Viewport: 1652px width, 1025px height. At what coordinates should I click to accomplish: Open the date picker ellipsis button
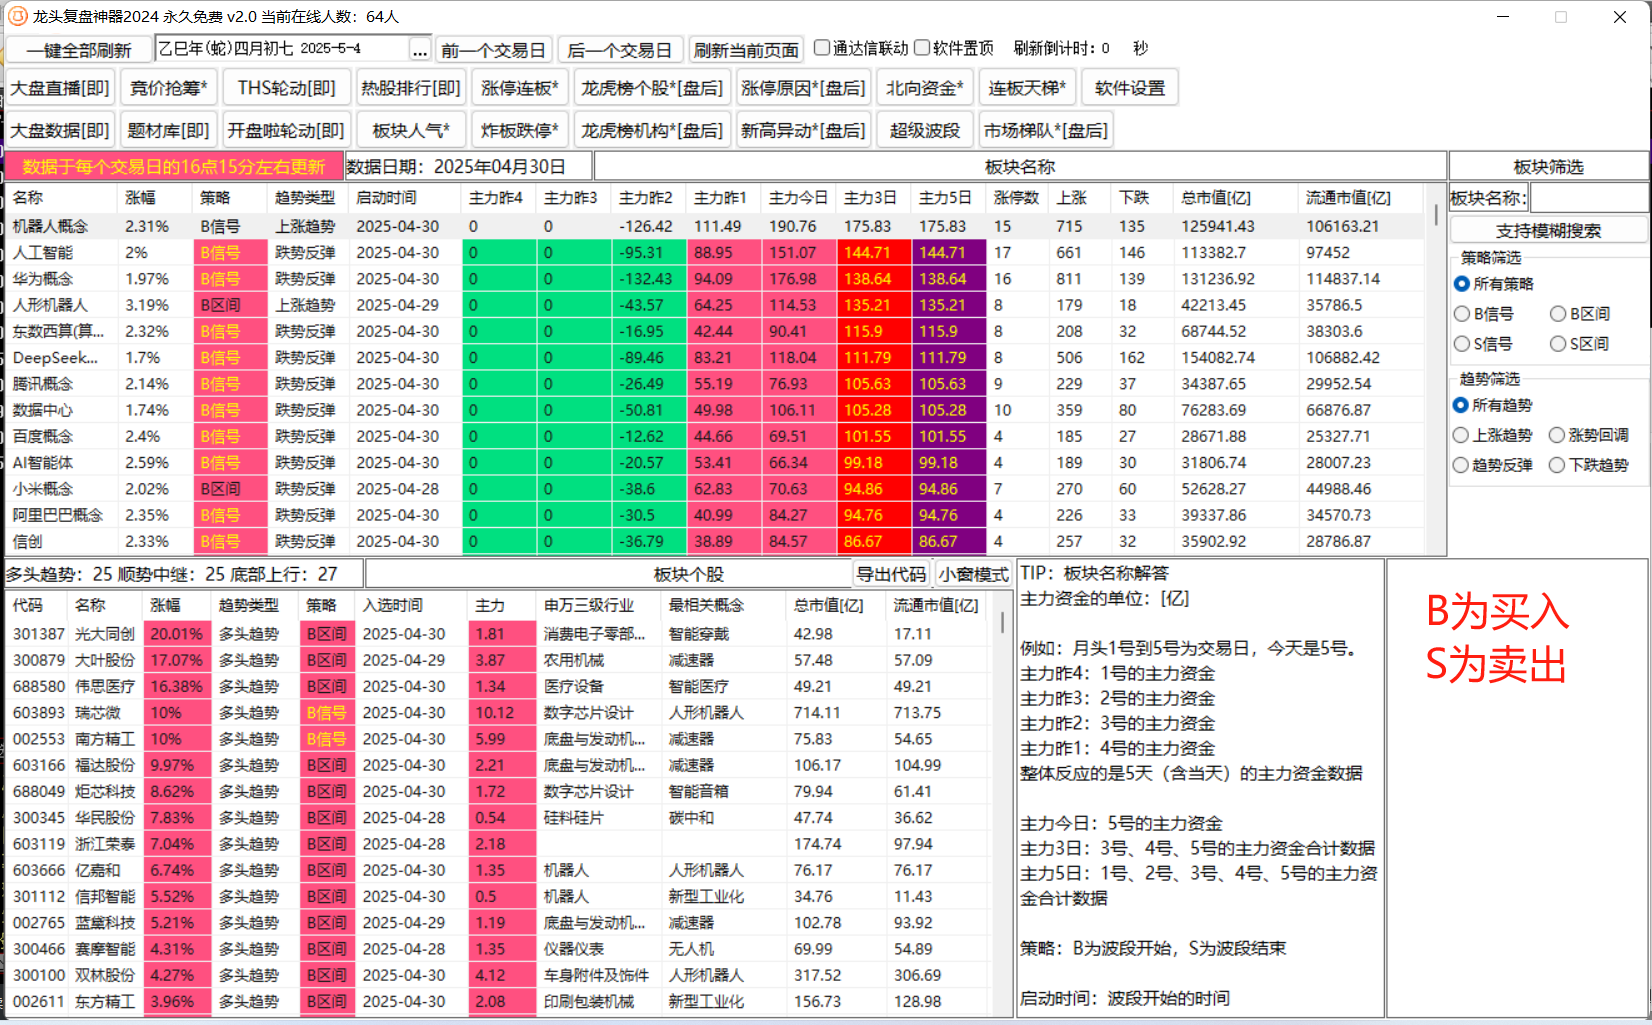coord(420,49)
